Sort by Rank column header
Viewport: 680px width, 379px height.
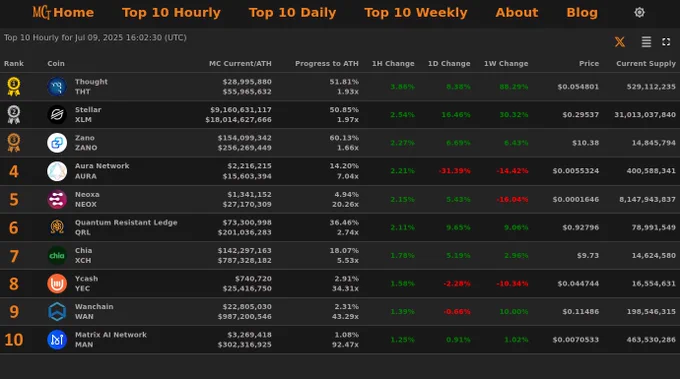click(14, 63)
